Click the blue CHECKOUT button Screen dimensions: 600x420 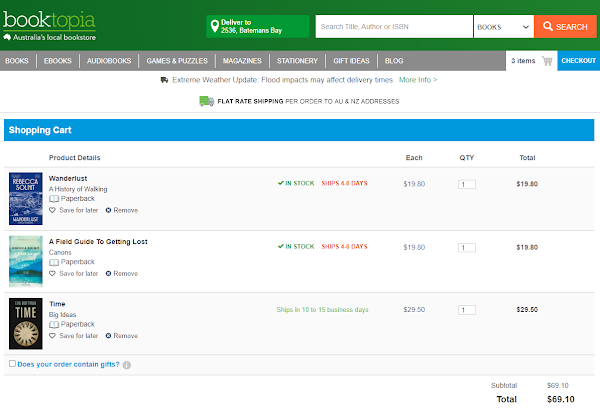(579, 60)
